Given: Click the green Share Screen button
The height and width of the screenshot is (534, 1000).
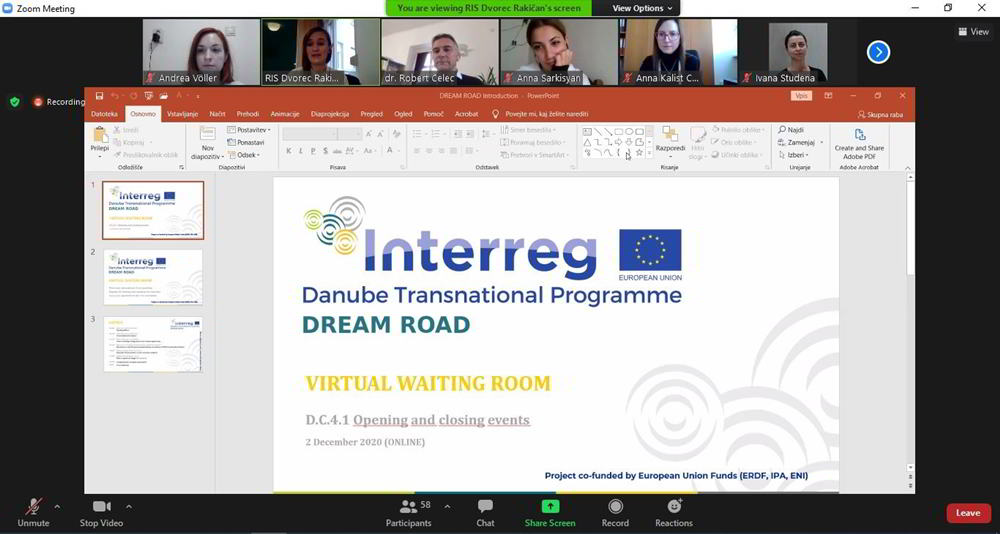Looking at the screenshot, I should click(550, 513).
